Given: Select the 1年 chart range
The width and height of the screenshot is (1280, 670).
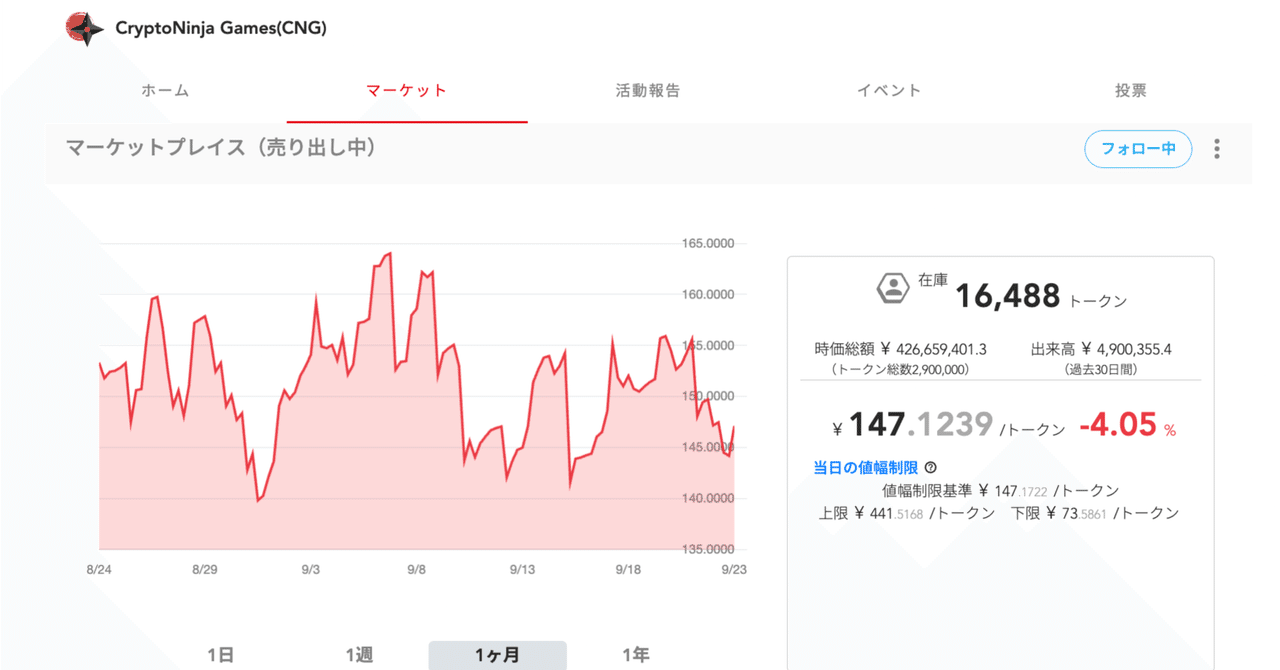Looking at the screenshot, I should (636, 655).
